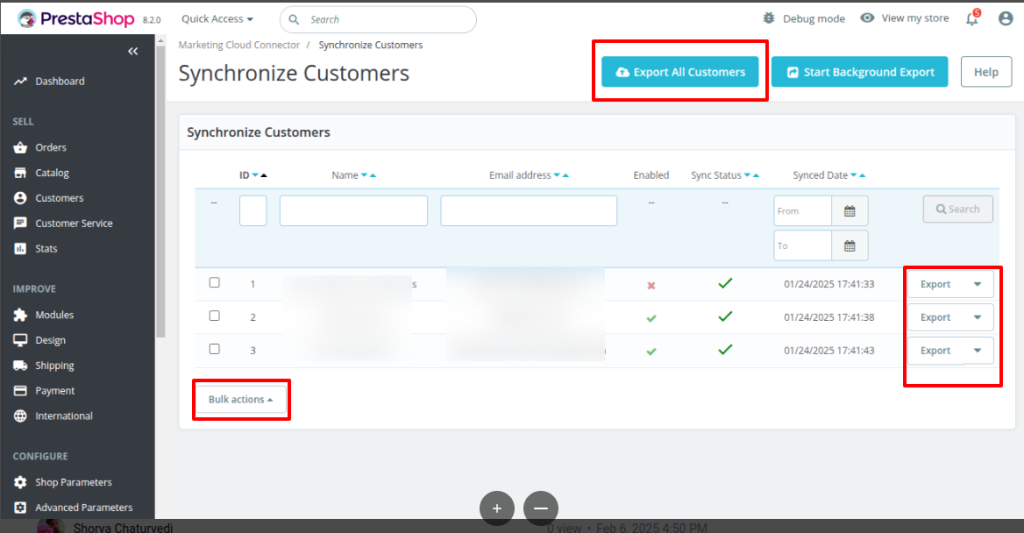Open International in the sidebar
Viewport: 1024px width, 533px height.
point(64,416)
